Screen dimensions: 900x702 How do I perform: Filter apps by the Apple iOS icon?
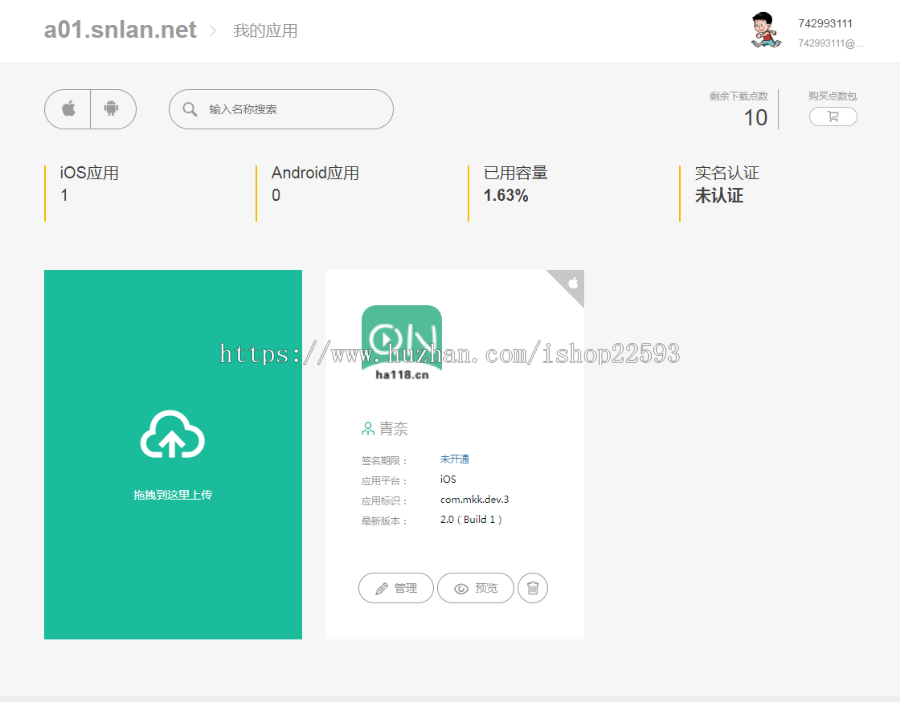coord(68,108)
